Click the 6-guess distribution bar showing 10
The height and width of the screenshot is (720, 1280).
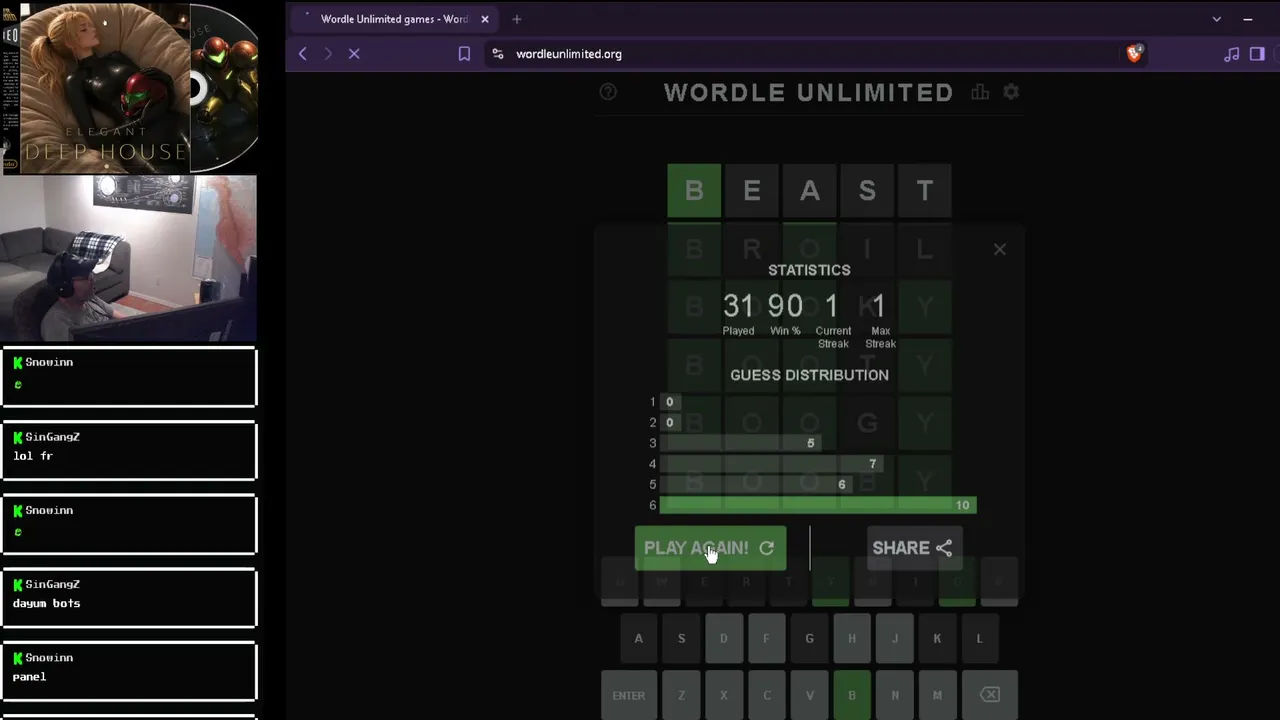point(818,505)
